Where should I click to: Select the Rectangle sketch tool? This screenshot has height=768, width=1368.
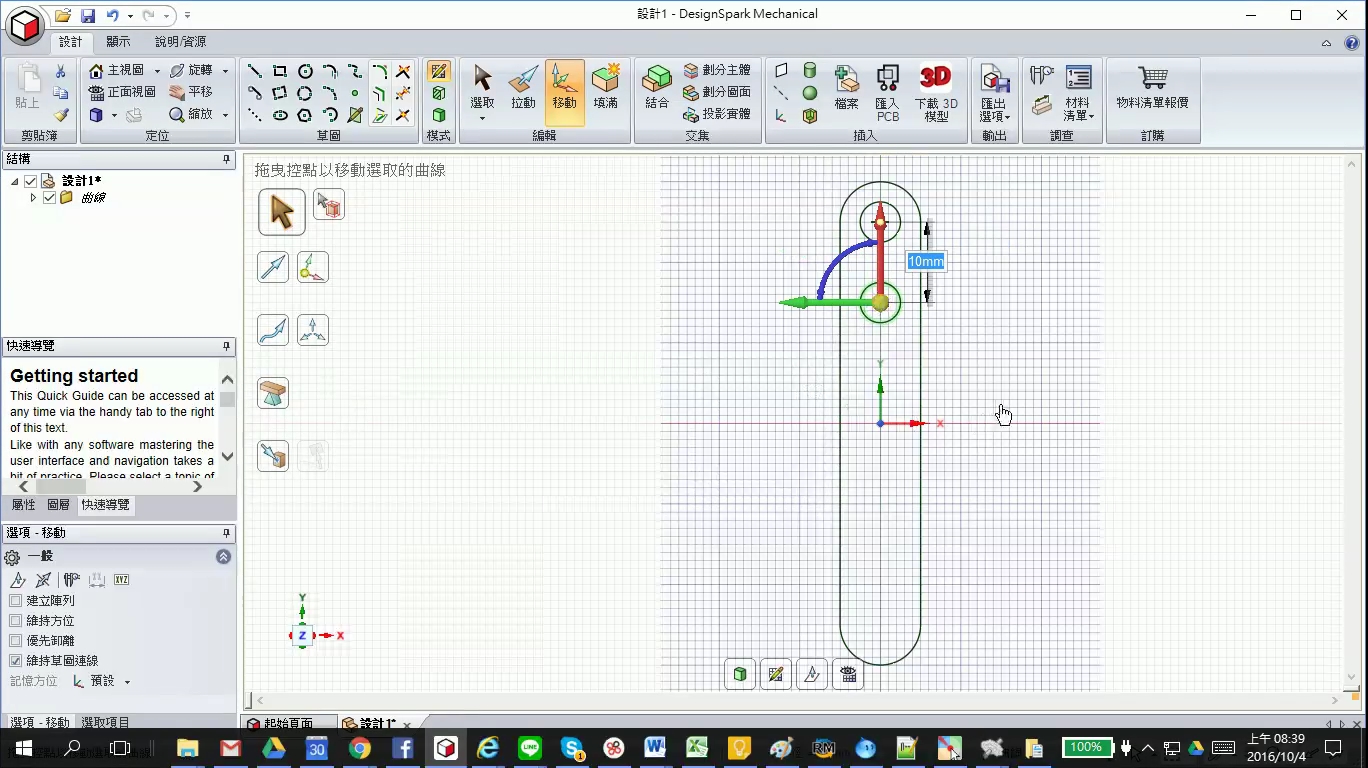tap(280, 71)
